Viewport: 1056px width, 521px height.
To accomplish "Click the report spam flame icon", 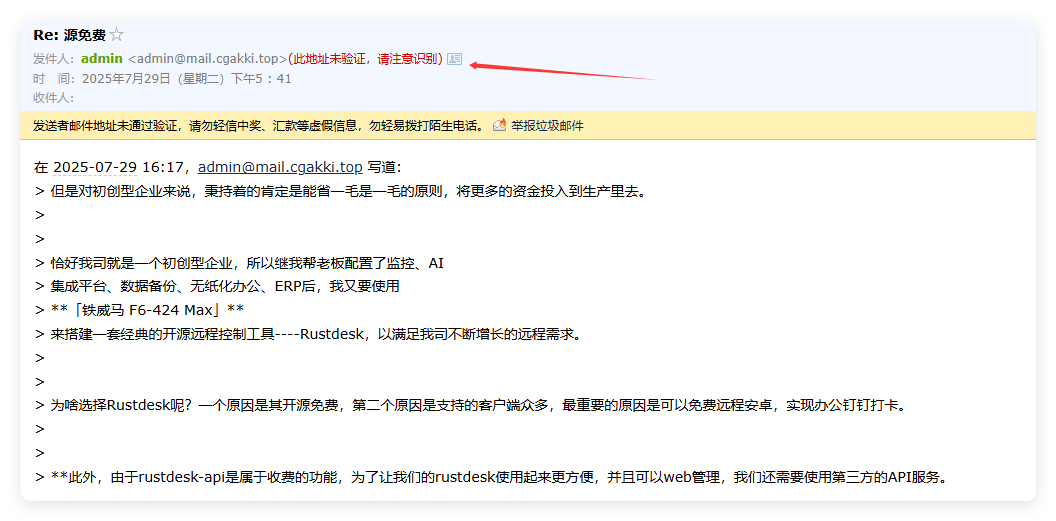I will pyautogui.click(x=499, y=125).
